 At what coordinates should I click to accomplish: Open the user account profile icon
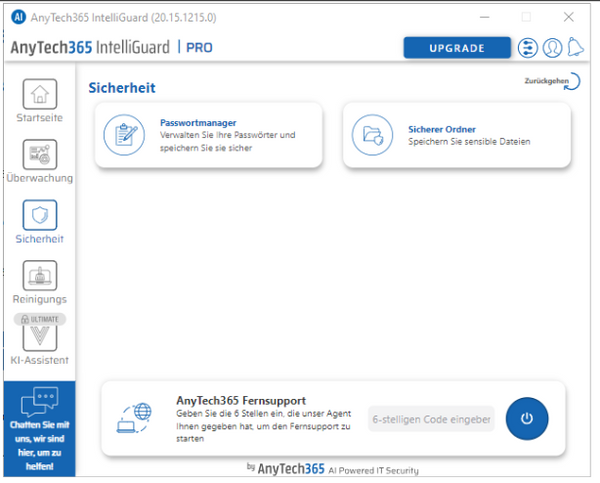click(552, 47)
